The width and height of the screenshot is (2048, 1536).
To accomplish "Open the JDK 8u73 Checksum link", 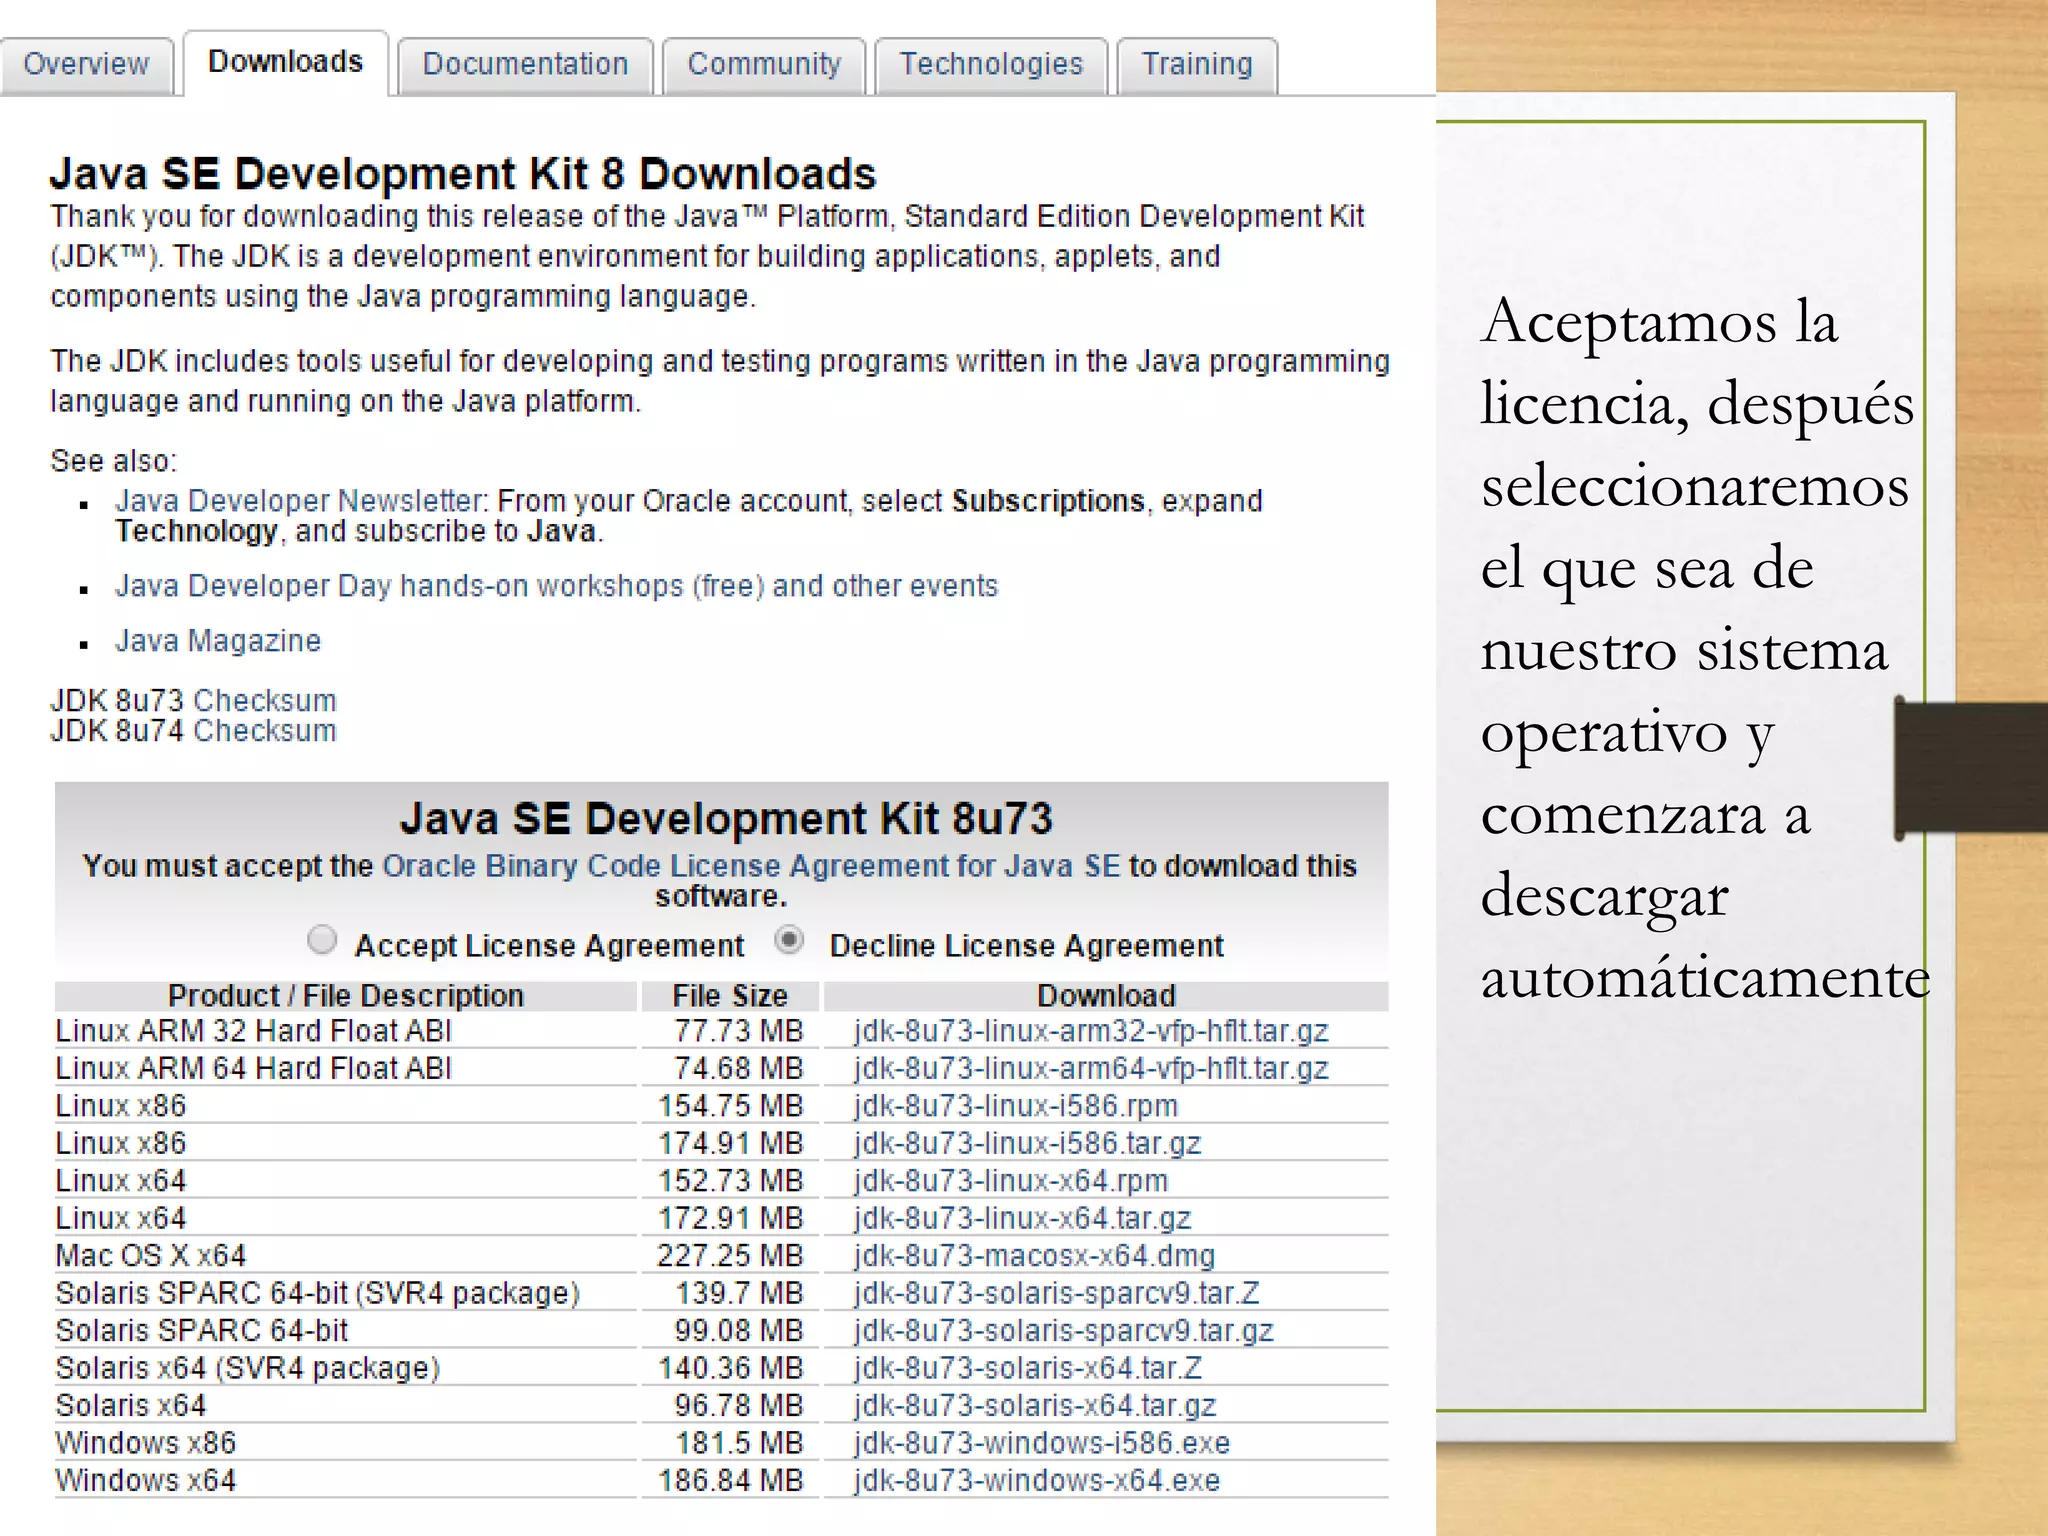I will (x=264, y=700).
